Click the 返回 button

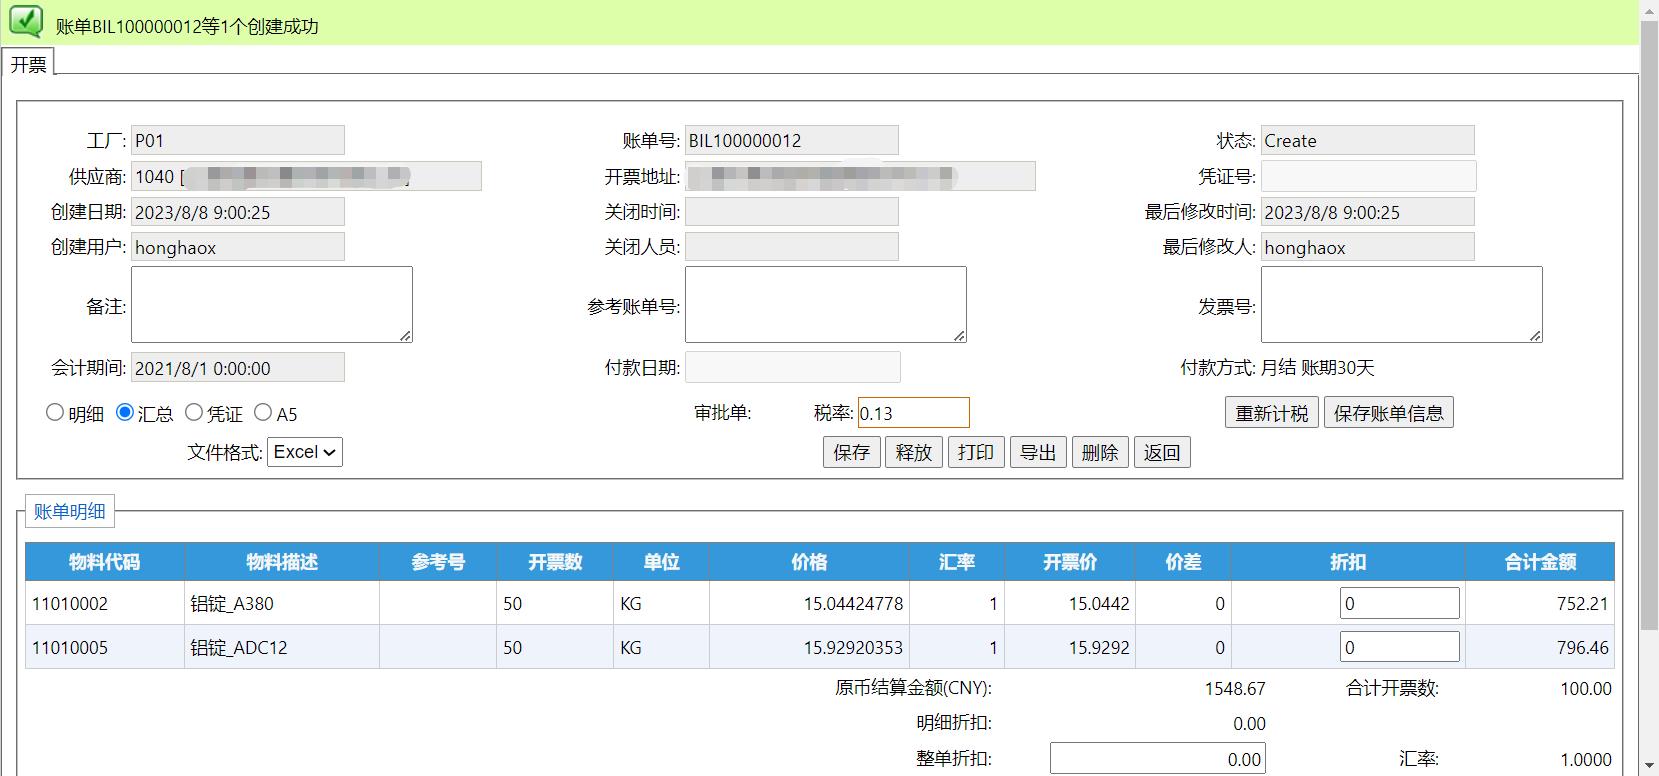coord(1162,452)
